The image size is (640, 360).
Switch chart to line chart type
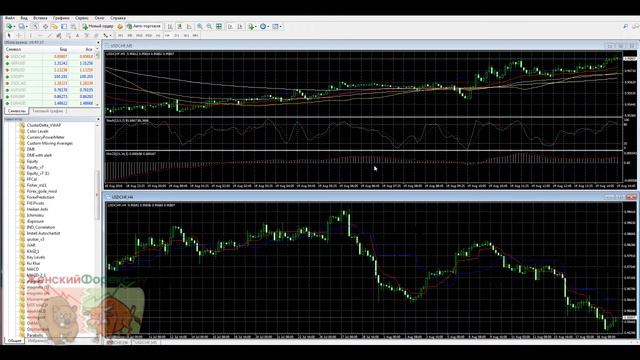pos(189,27)
